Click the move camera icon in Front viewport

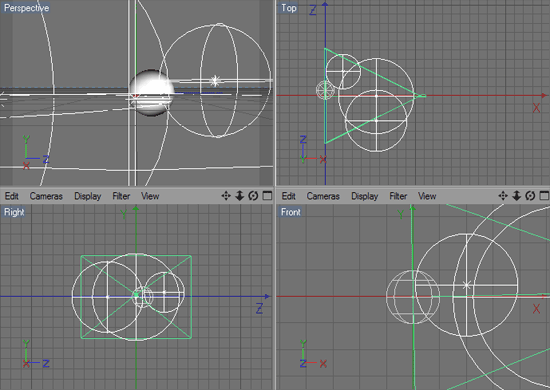coord(503,196)
